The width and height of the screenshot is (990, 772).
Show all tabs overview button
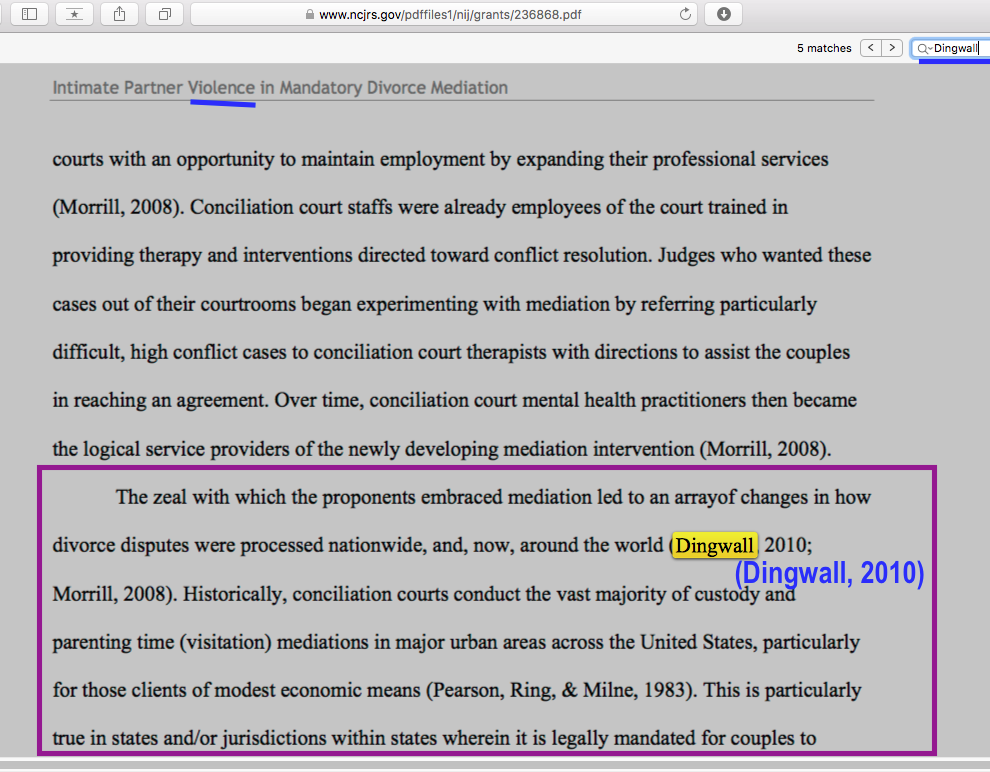(165, 14)
